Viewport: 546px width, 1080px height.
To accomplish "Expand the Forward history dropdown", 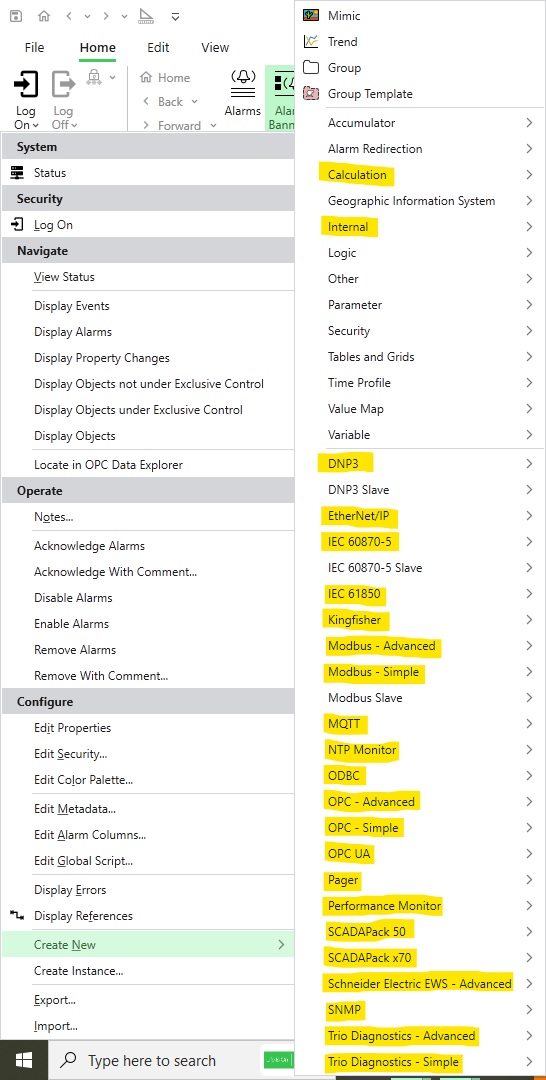I will (x=213, y=125).
